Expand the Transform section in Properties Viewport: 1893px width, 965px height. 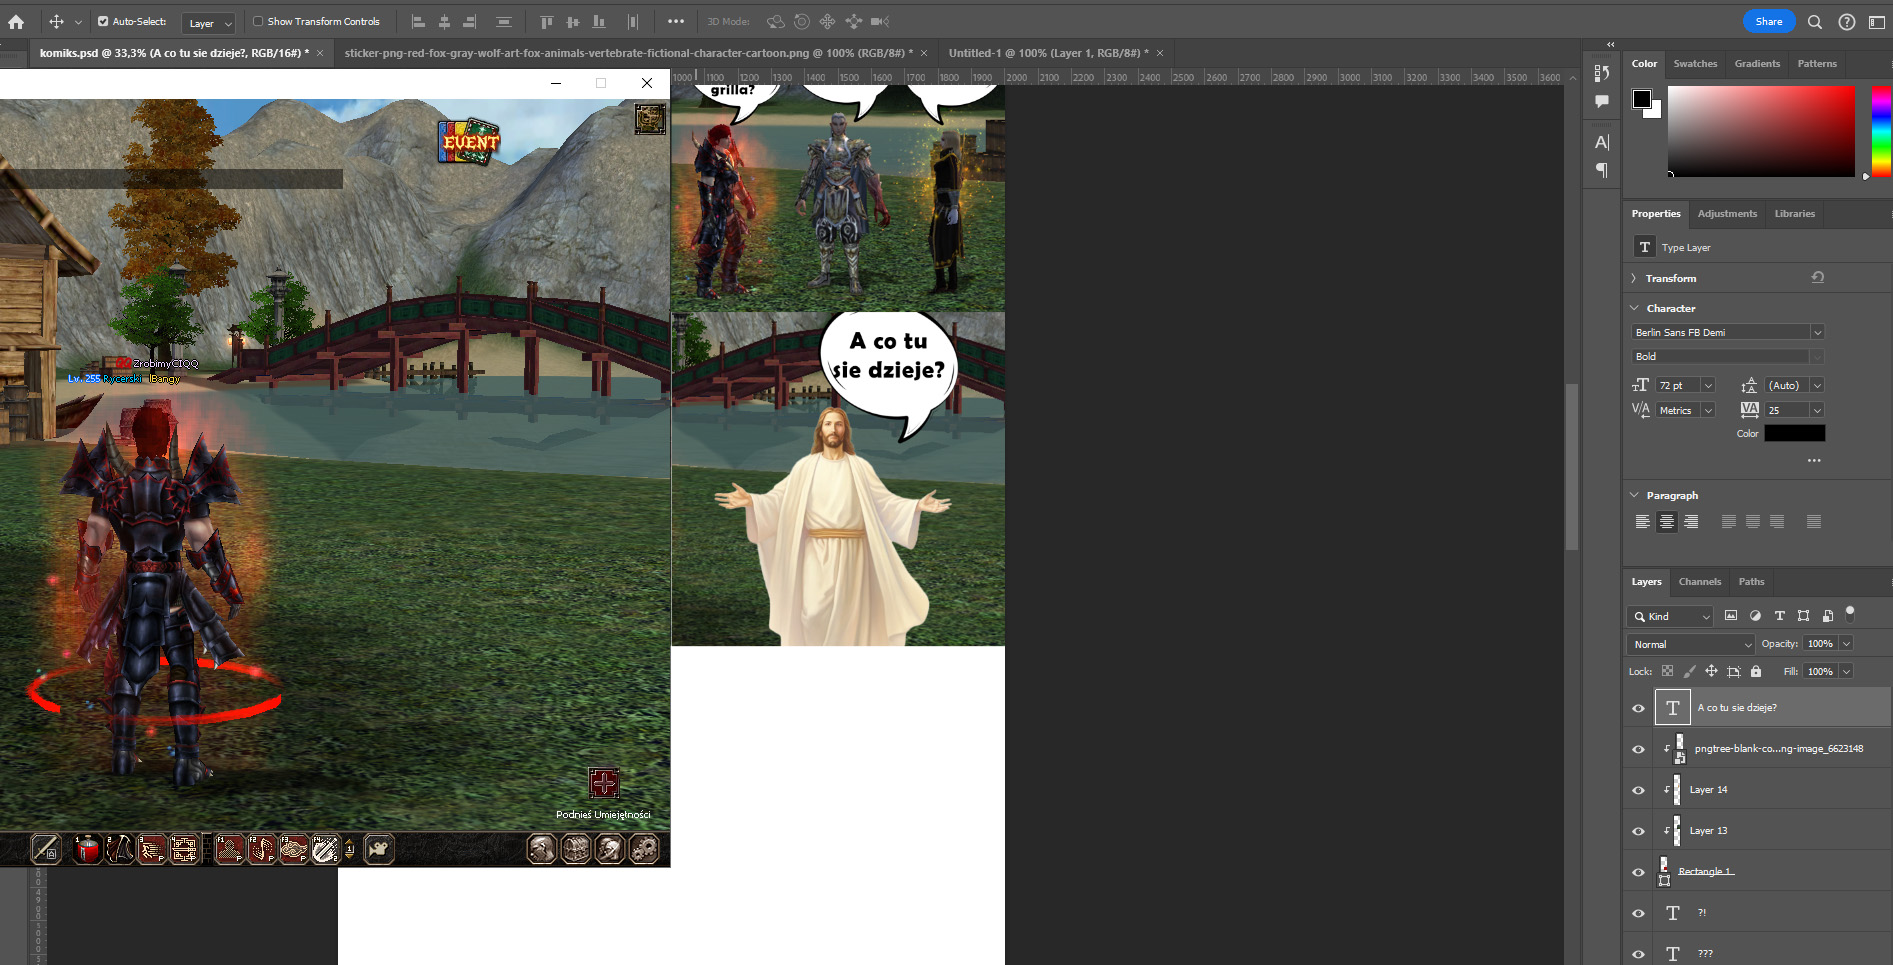(x=1634, y=278)
